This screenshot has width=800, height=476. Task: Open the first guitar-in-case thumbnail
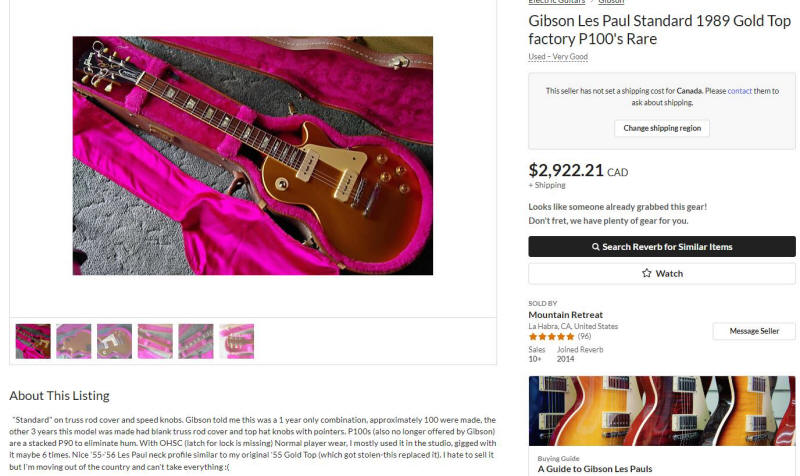tap(33, 341)
